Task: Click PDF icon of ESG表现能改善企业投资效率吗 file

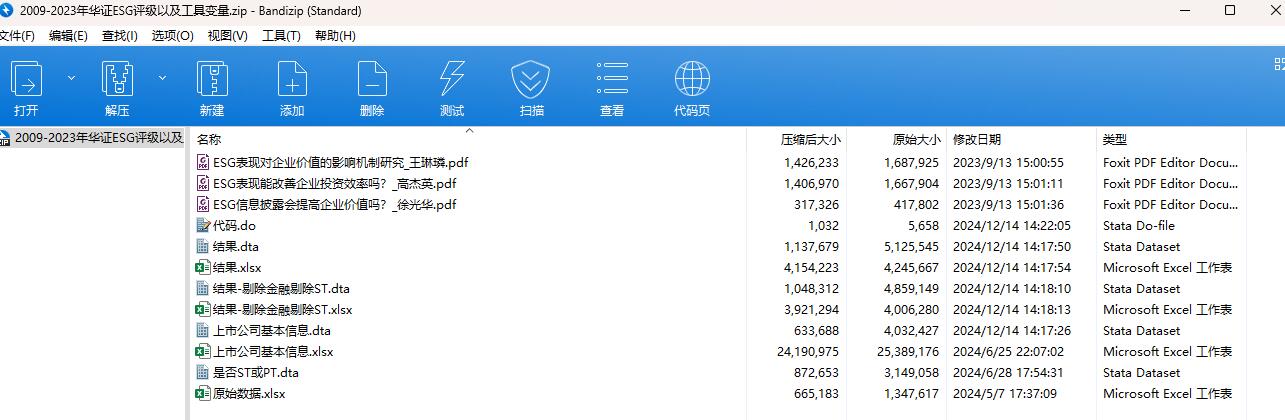Action: tap(204, 183)
